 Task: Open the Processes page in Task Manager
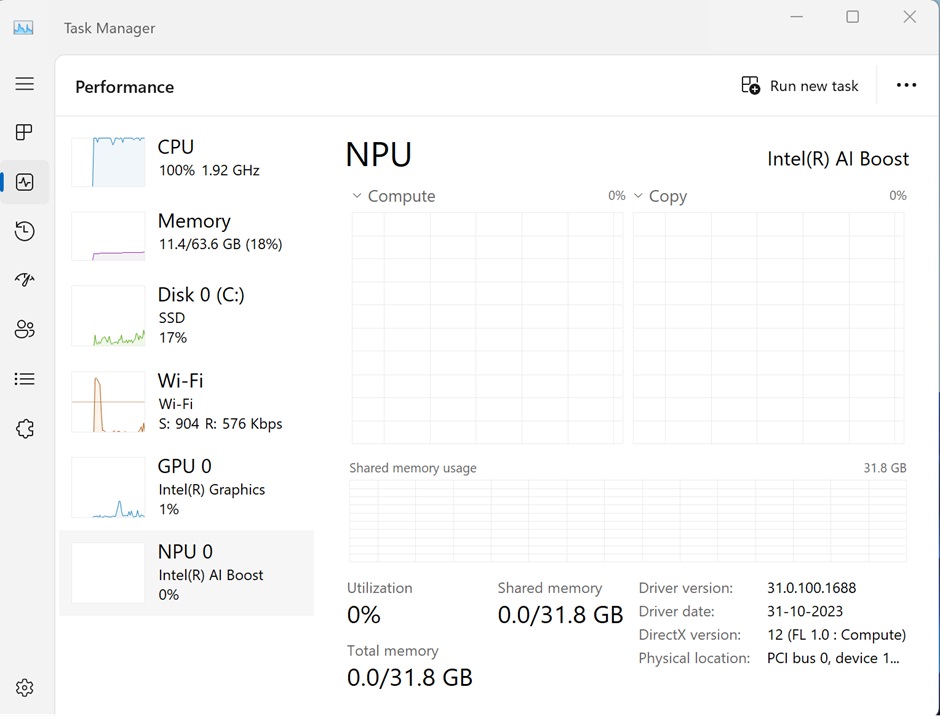pos(25,132)
